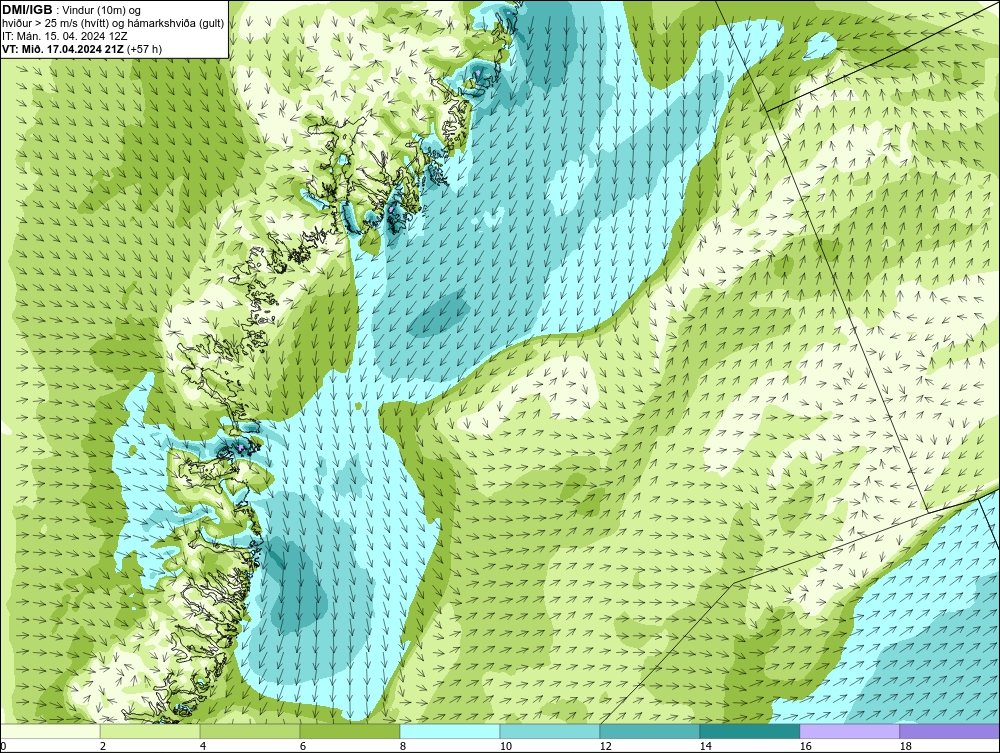Click the 16–18 m/s lavender legend swatch
Viewport: 1000px width, 753px height.
(x=849, y=731)
